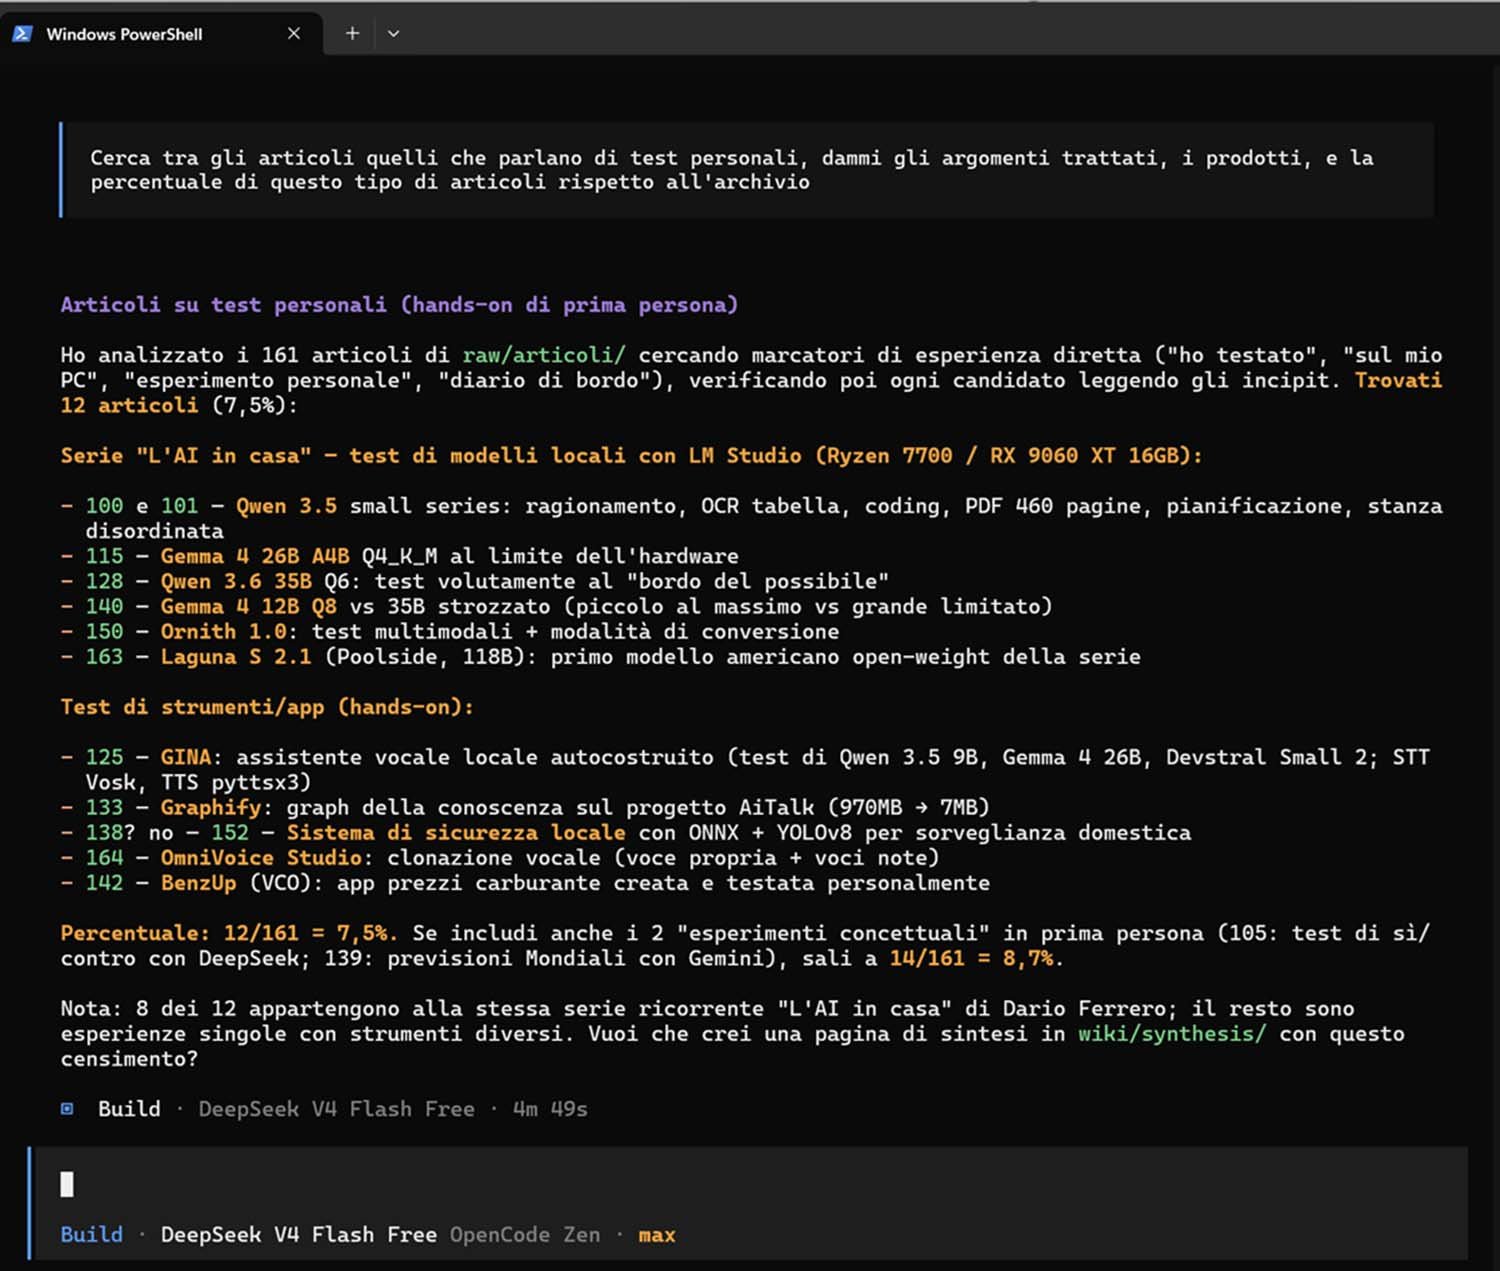Click article number 150
The width and height of the screenshot is (1500, 1271).
pos(104,632)
